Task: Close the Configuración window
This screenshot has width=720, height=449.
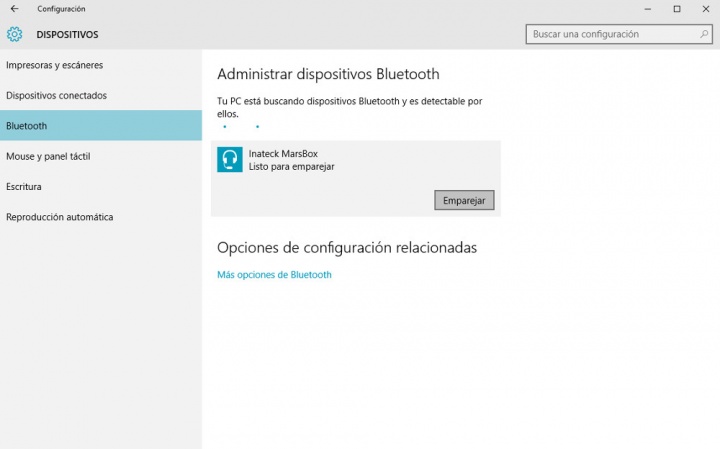Action: [705, 9]
